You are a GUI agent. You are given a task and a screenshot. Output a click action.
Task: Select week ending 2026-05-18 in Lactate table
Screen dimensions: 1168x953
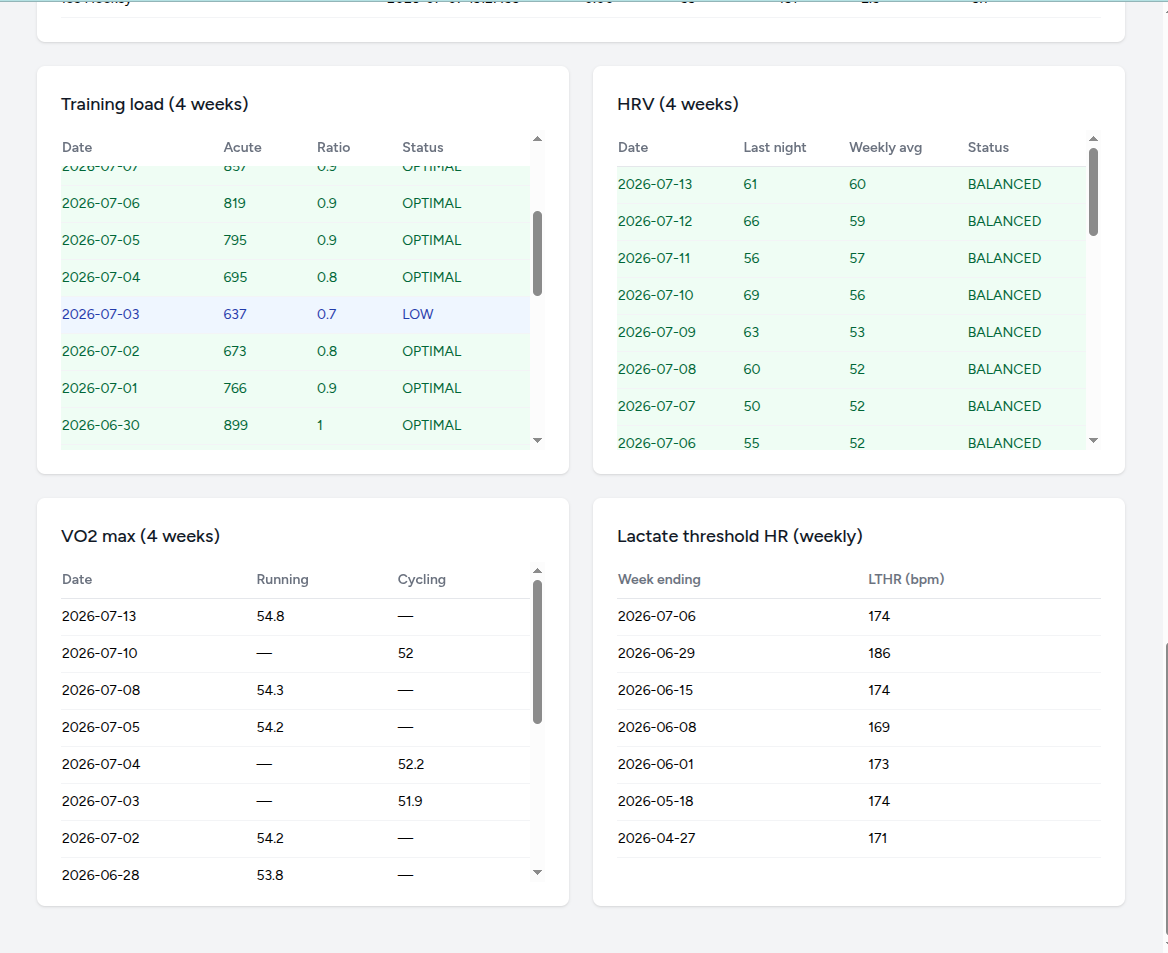656,801
